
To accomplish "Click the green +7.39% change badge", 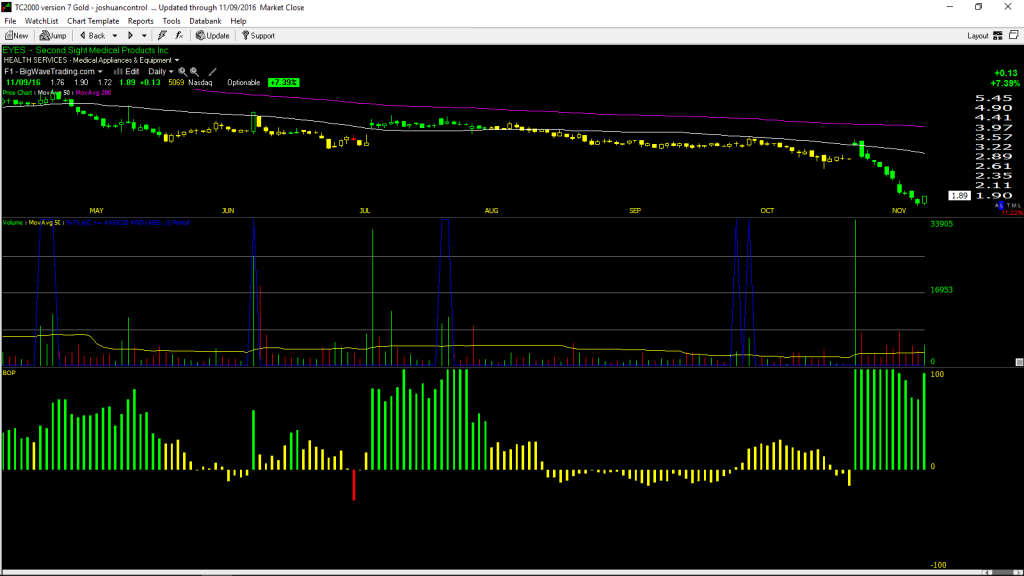I will tap(283, 83).
